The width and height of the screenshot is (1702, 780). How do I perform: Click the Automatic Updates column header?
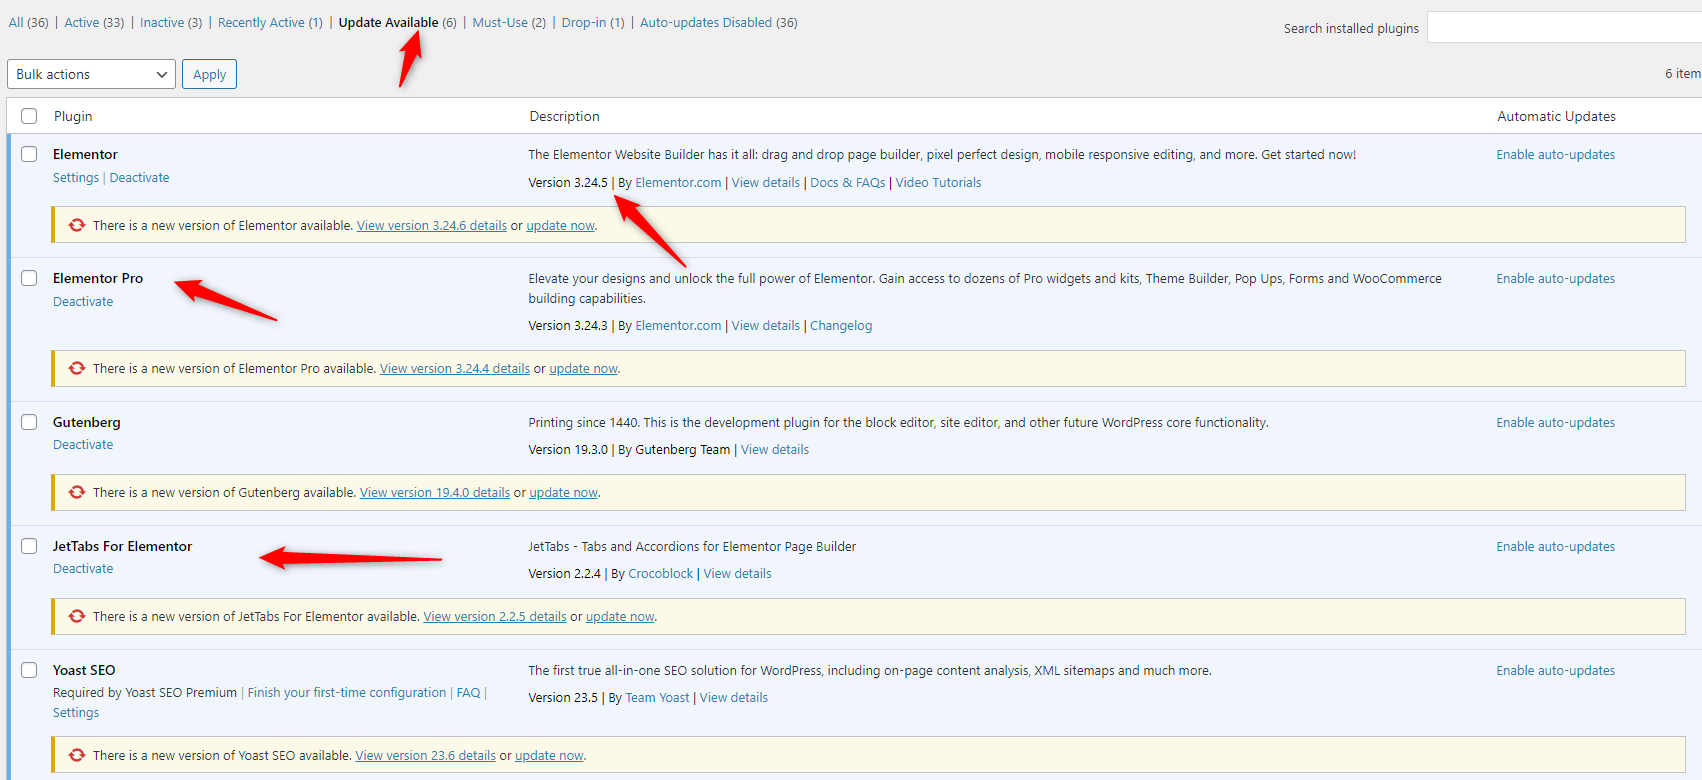coord(1556,116)
